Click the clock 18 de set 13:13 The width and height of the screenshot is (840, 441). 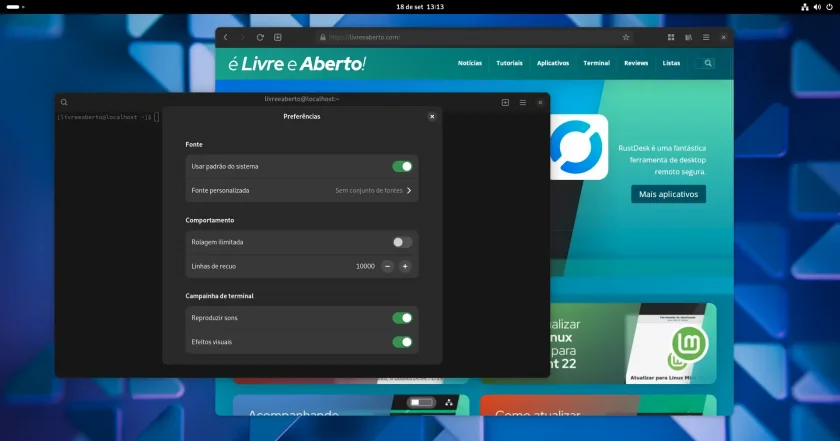[420, 7]
